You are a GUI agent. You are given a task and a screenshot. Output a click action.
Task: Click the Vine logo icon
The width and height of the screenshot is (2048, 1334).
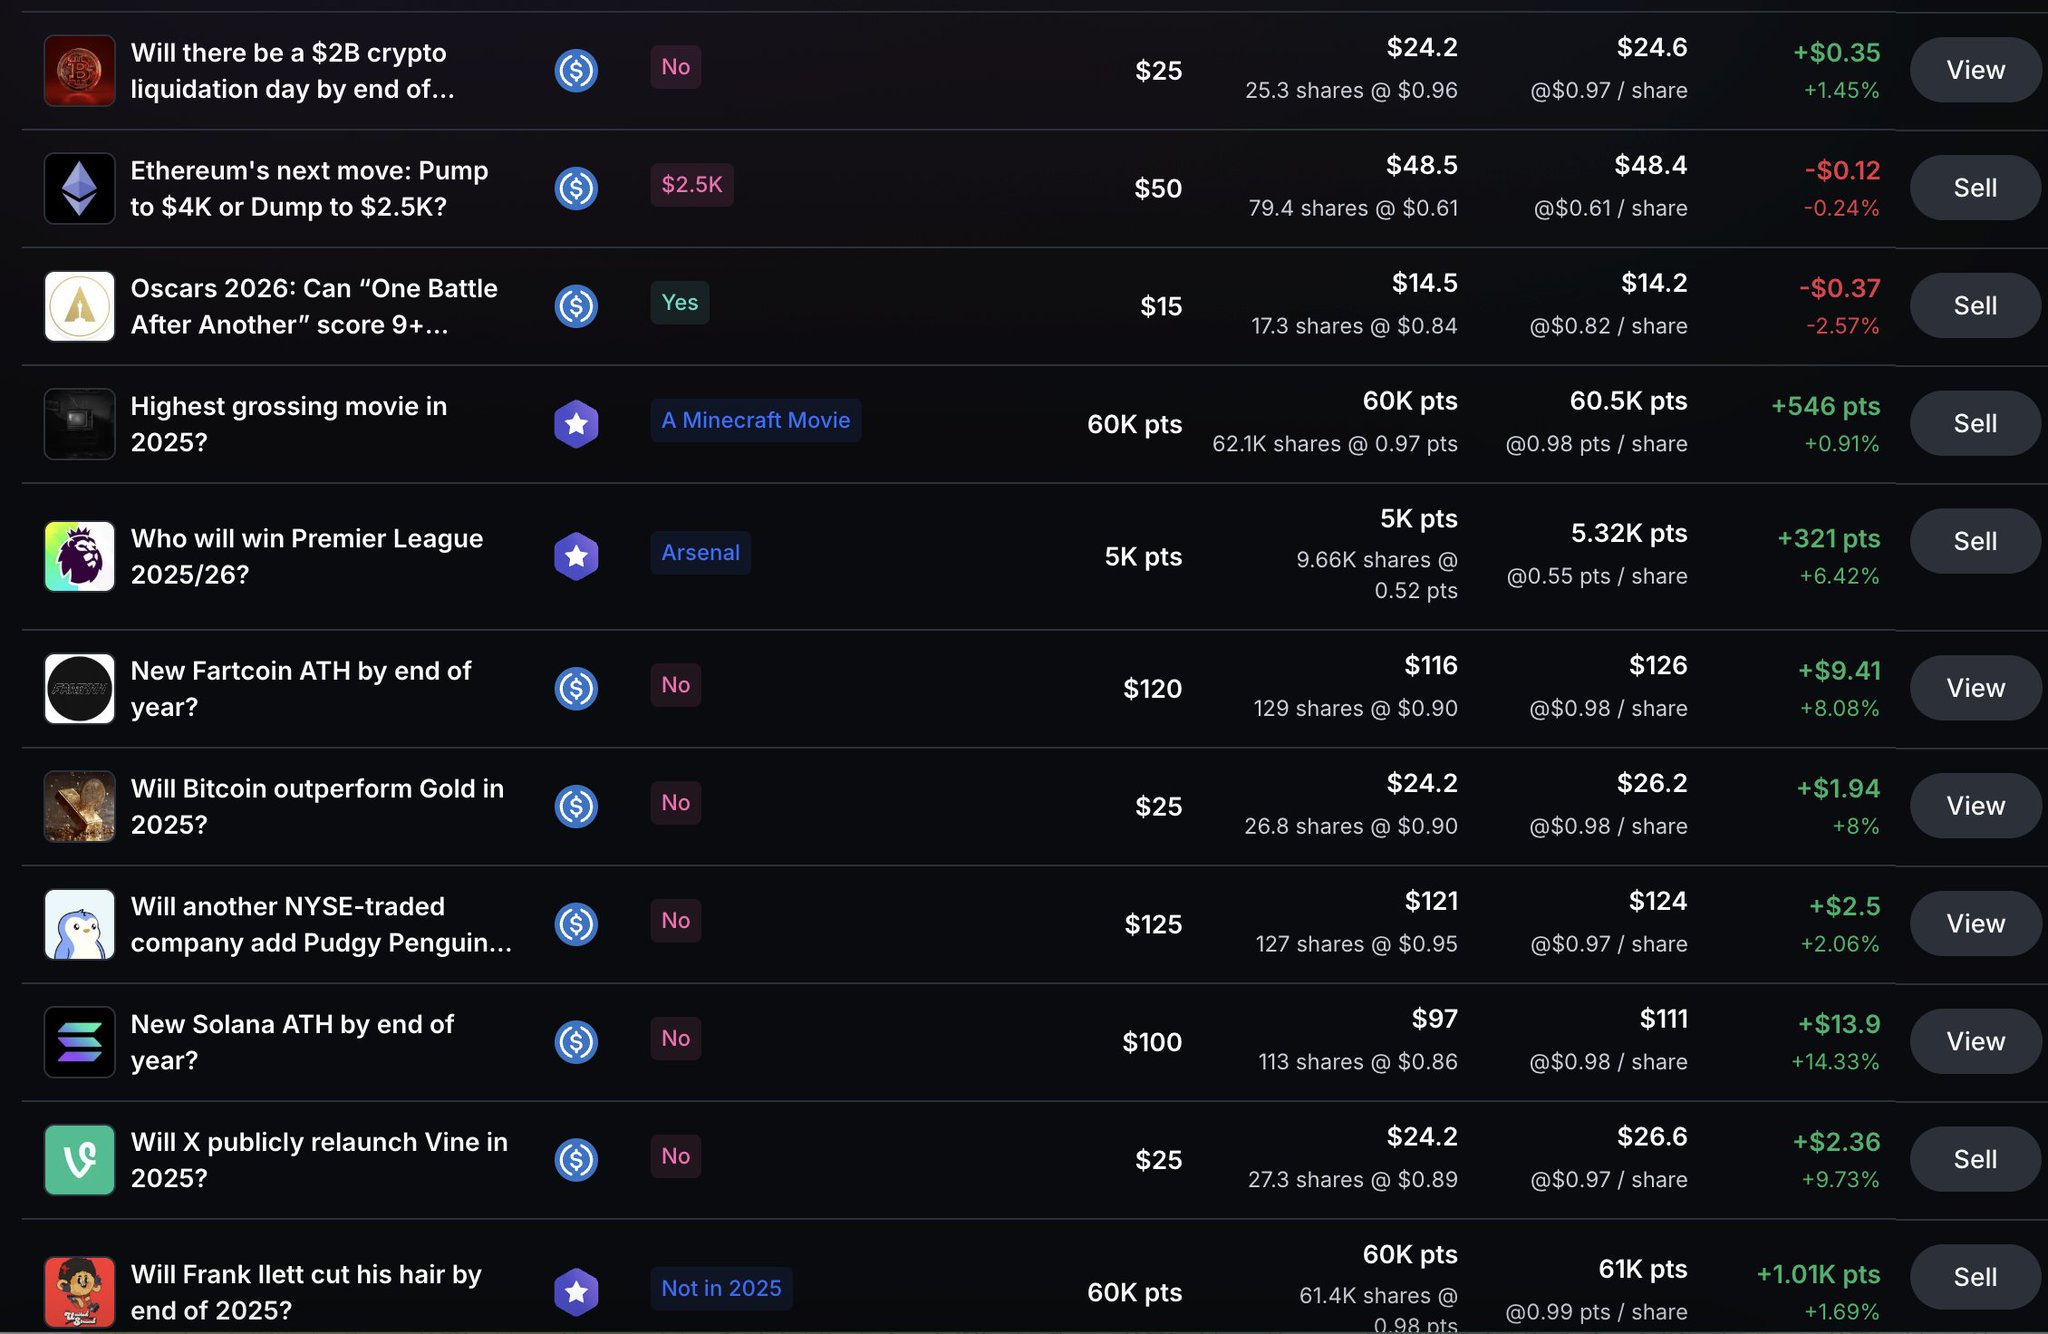[79, 1160]
